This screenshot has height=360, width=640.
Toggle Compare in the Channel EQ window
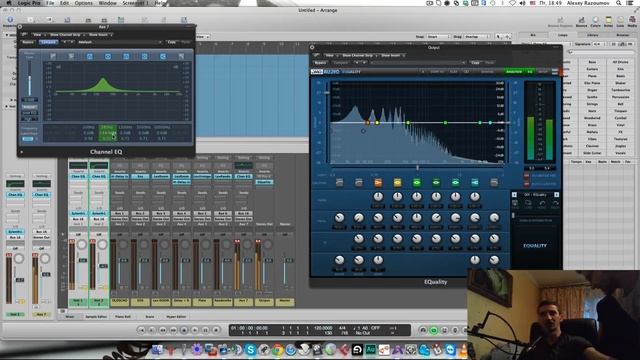click(x=48, y=42)
